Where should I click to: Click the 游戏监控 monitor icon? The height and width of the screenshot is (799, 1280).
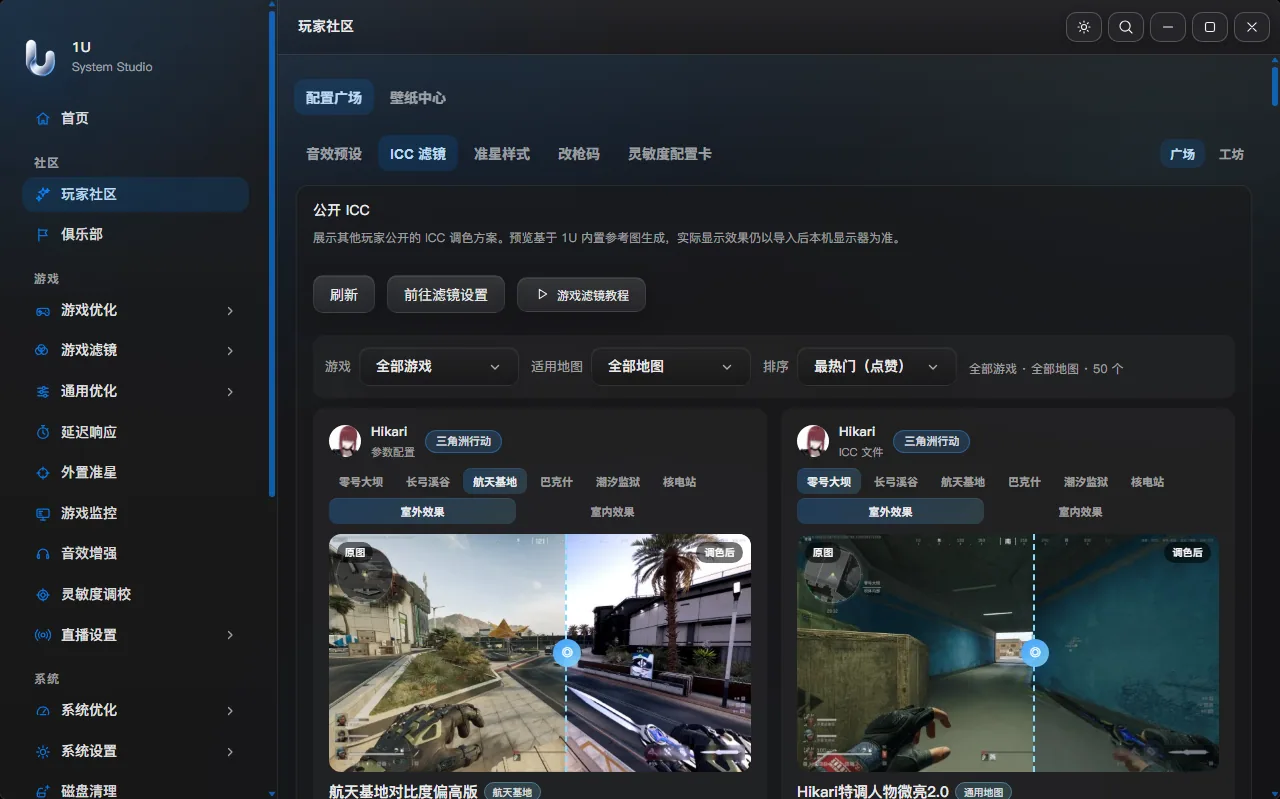click(x=42, y=513)
